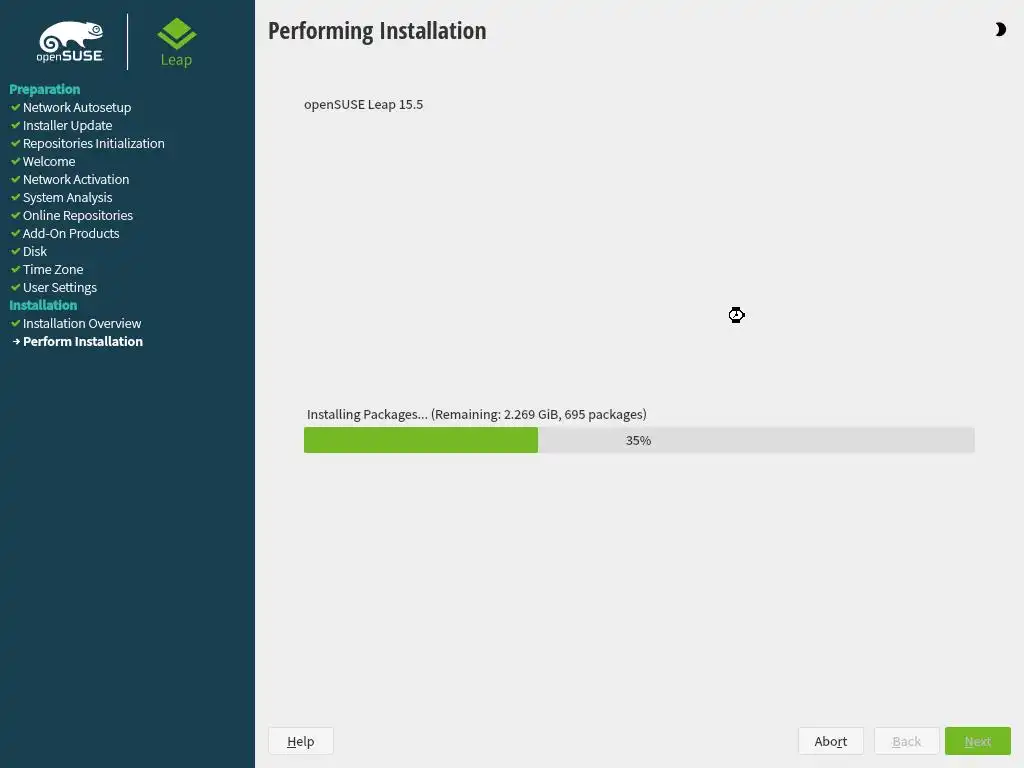
Task: Select the Repositories Initialization step
Action: tap(93, 144)
